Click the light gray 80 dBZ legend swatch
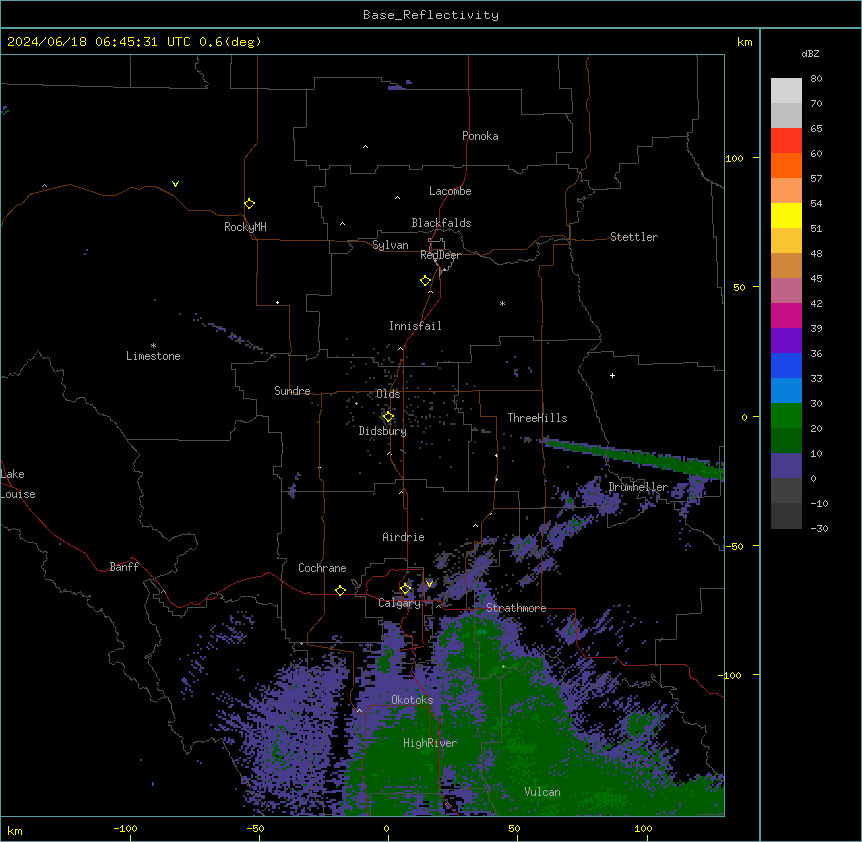The height and width of the screenshot is (842, 862). point(786,90)
